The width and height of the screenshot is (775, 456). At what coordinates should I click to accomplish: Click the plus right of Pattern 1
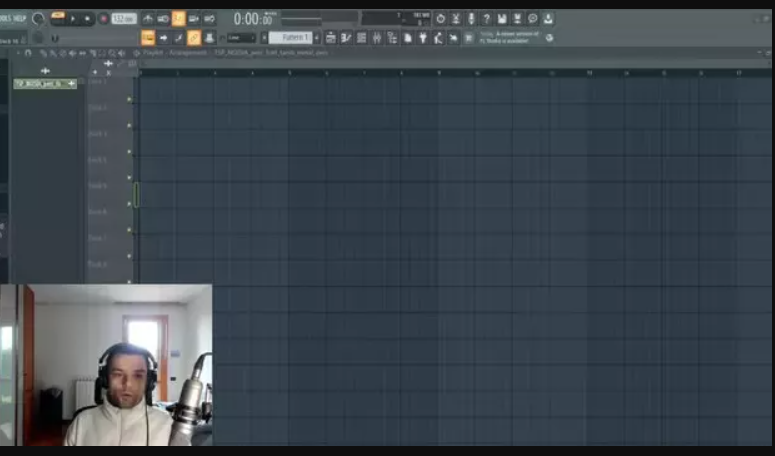pyautogui.click(x=317, y=38)
